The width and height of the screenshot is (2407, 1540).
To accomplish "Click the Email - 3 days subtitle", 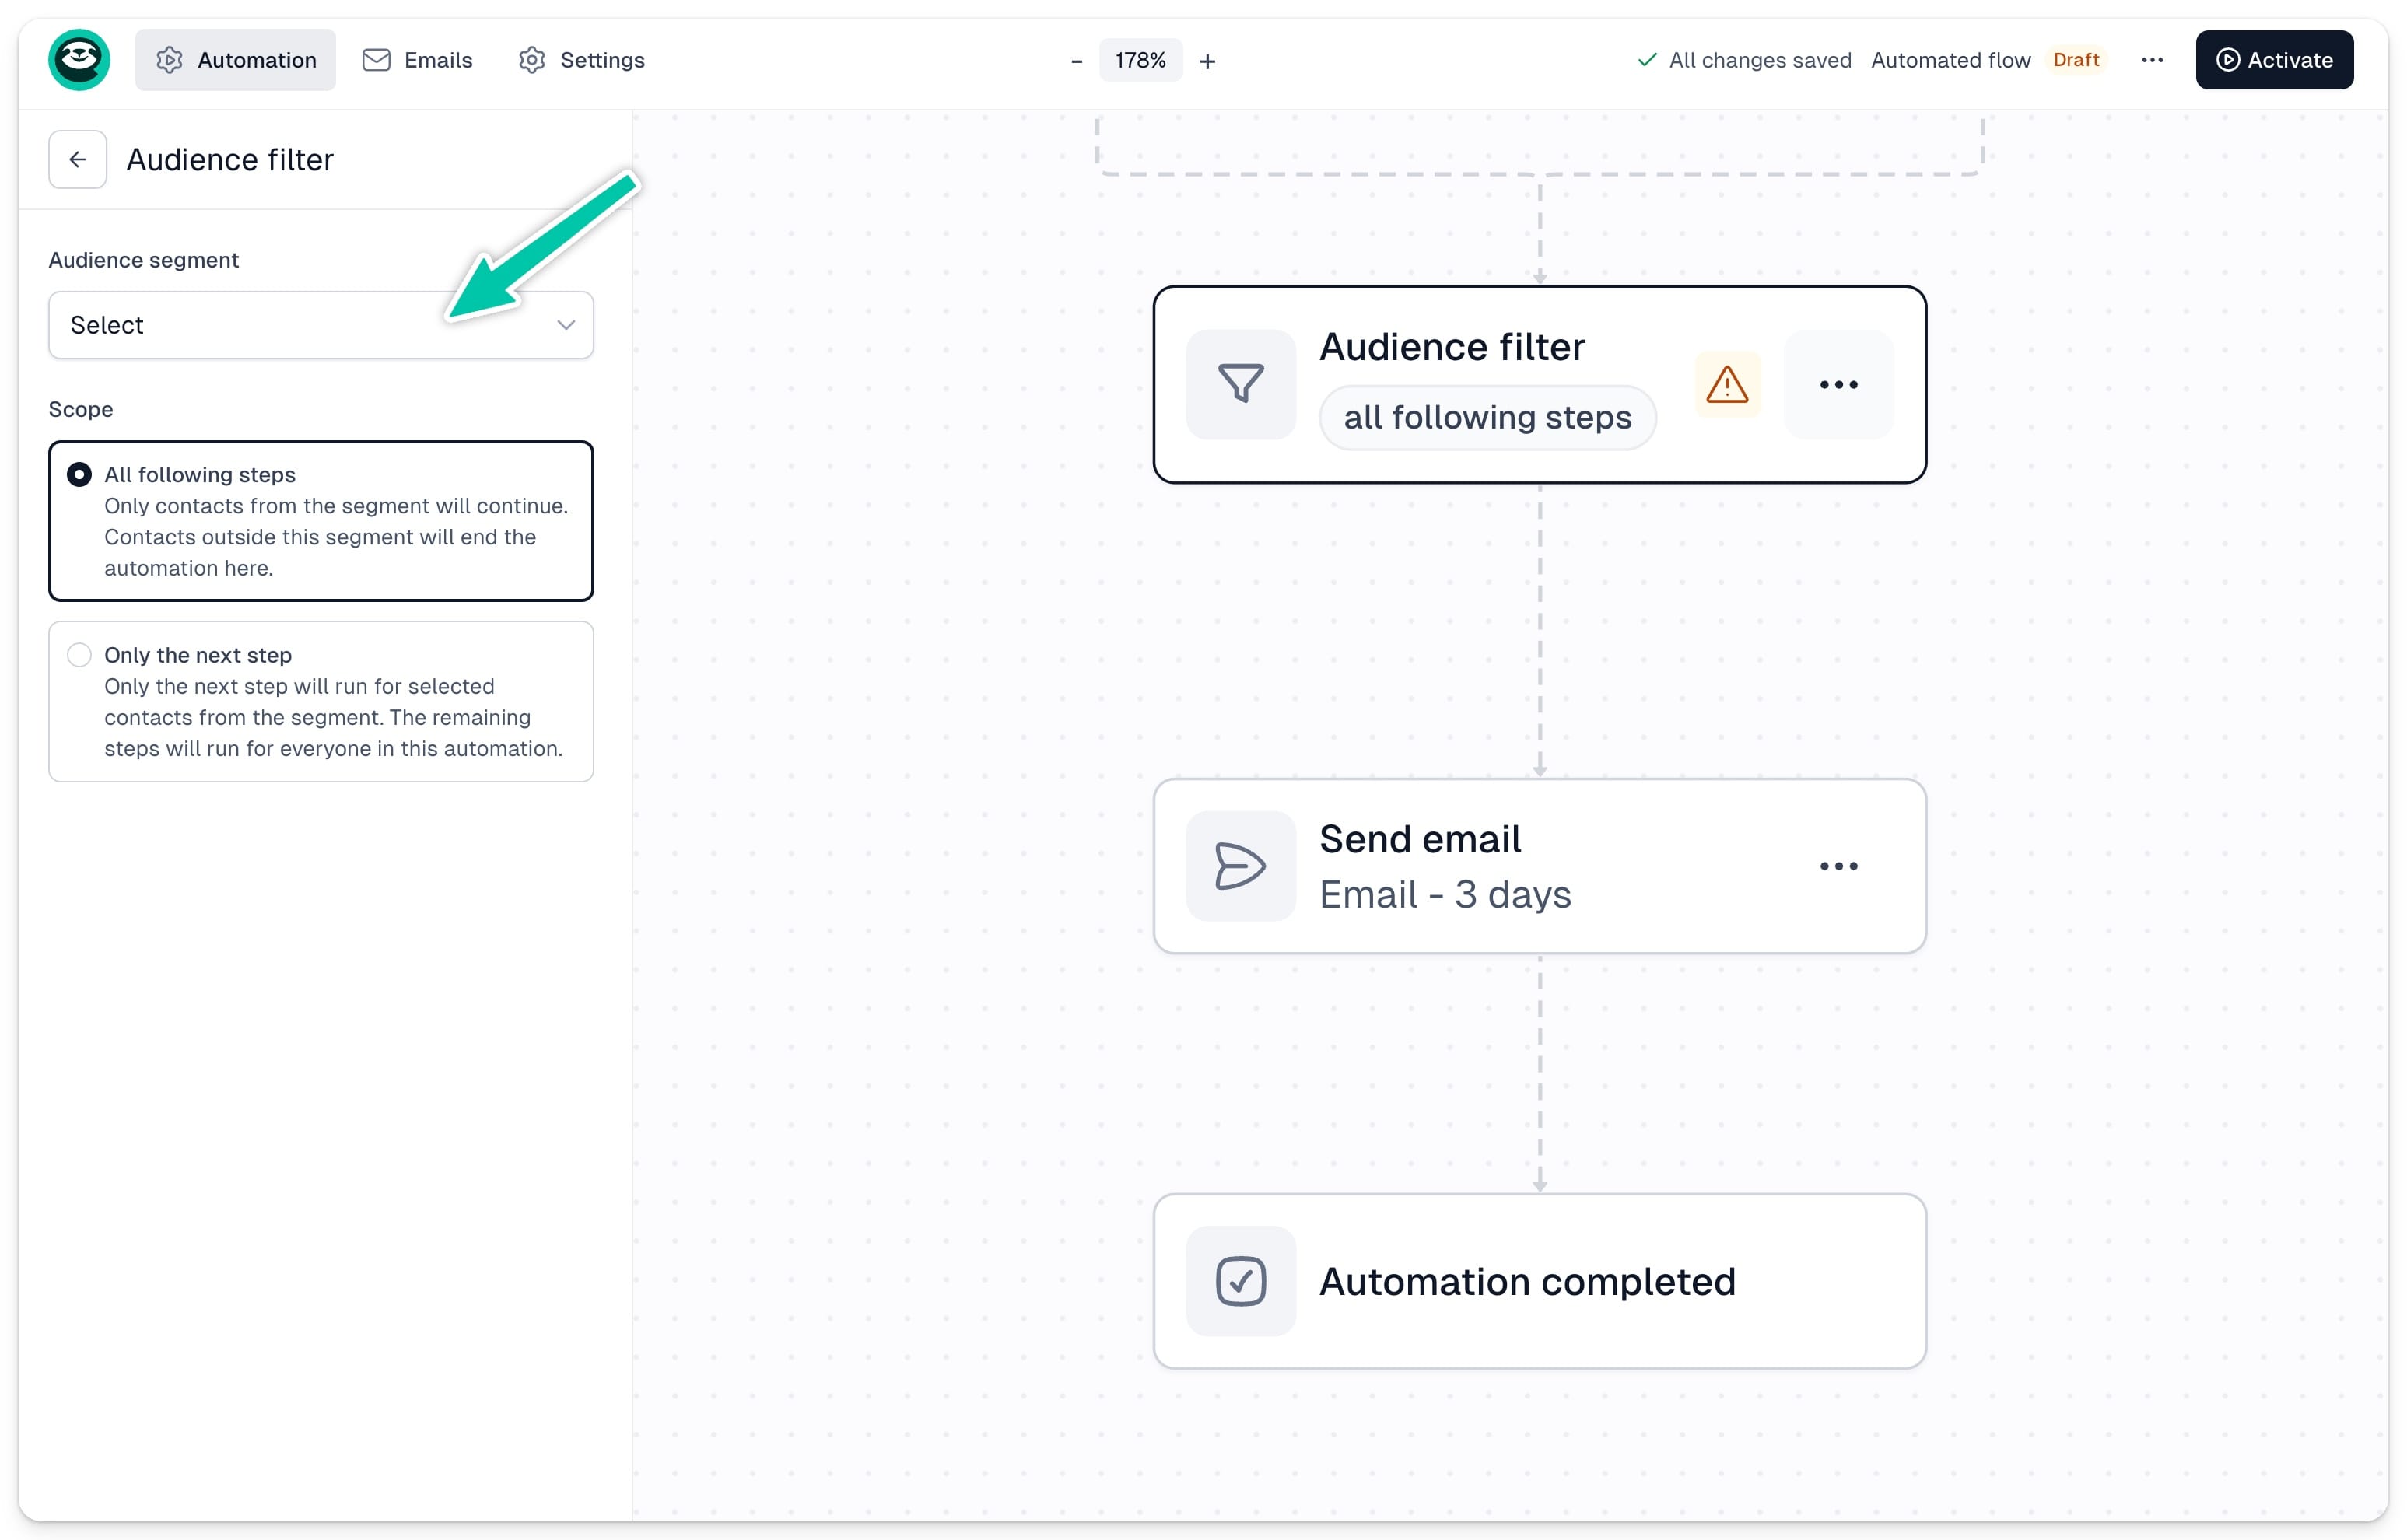I will (x=1445, y=894).
